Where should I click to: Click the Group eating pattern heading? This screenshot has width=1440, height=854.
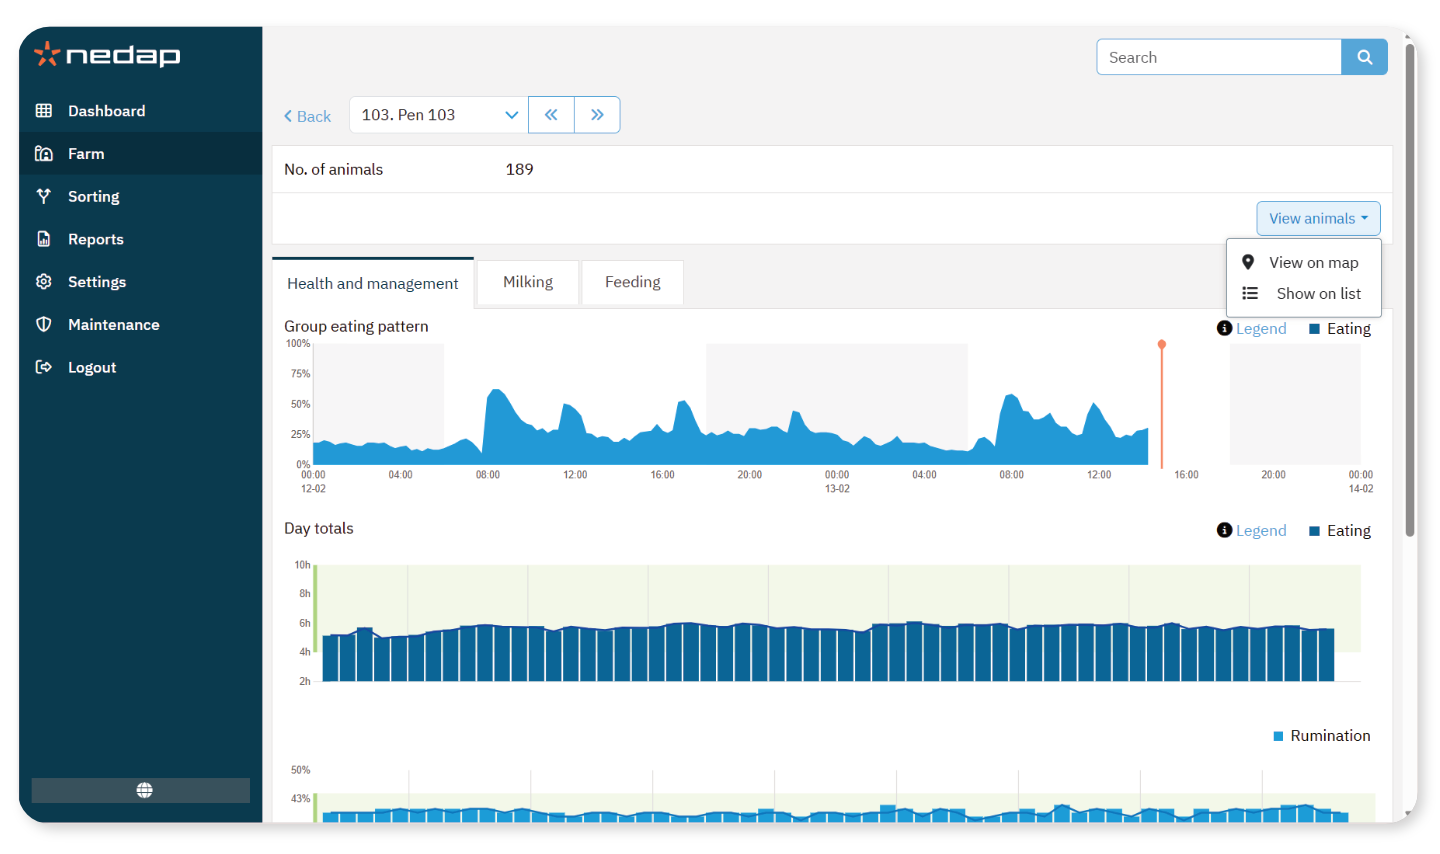point(356,326)
